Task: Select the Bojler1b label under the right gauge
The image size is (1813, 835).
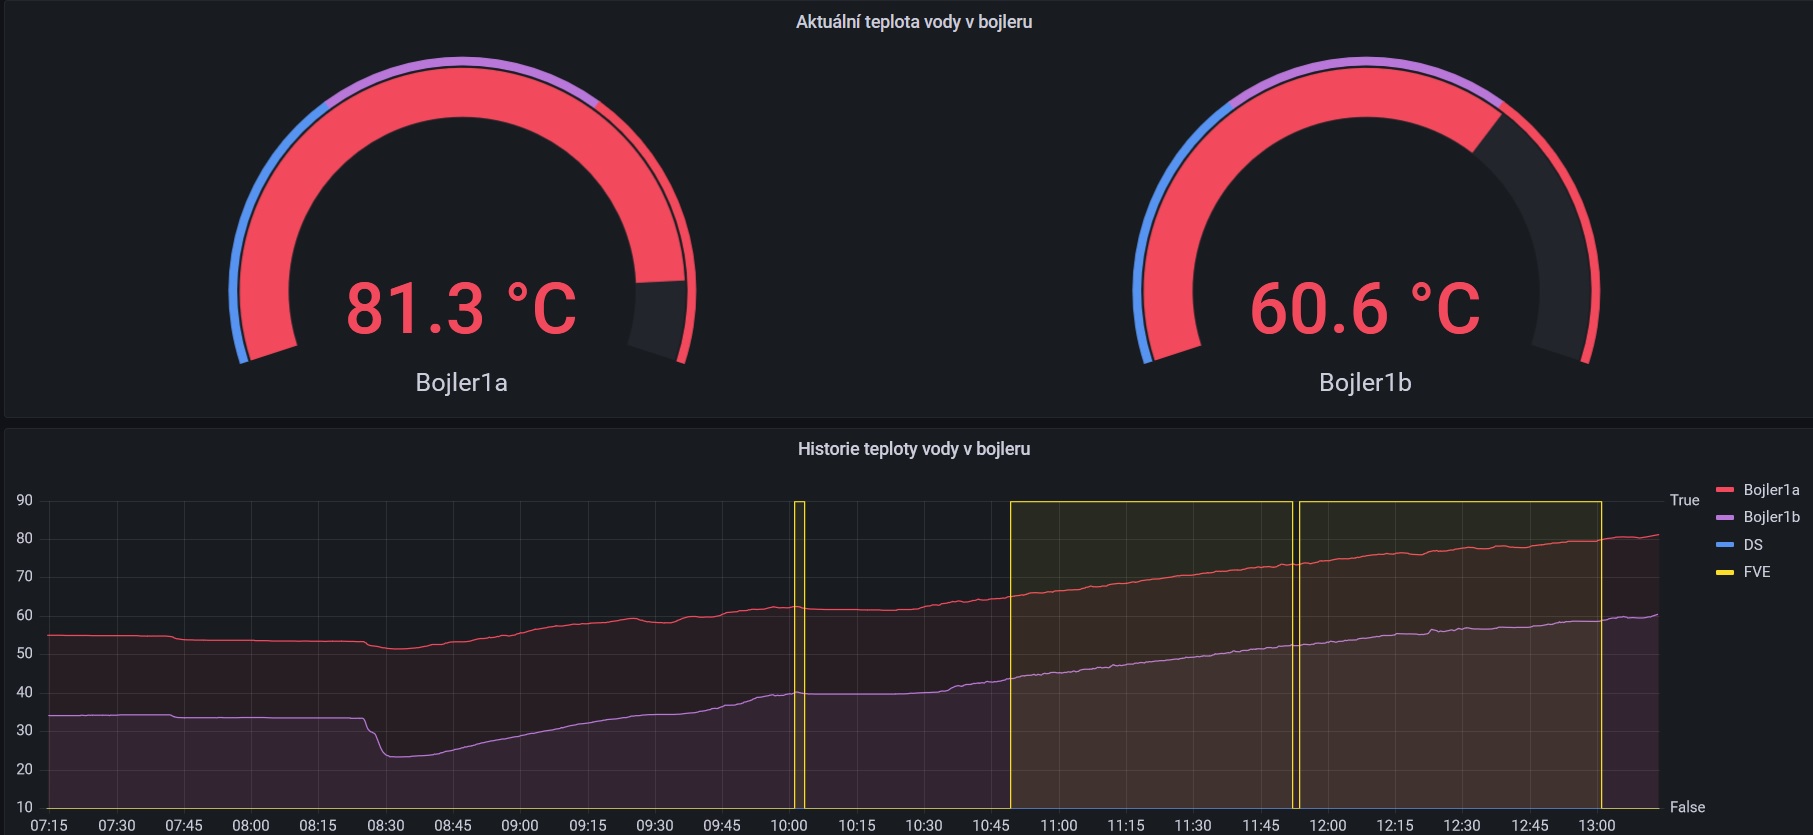Action: 1365,383
